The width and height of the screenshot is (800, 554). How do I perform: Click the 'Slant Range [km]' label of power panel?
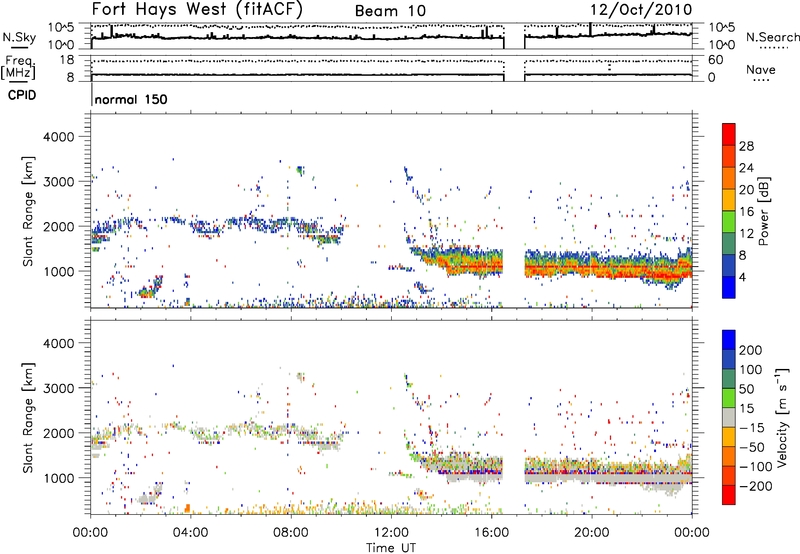tap(28, 211)
